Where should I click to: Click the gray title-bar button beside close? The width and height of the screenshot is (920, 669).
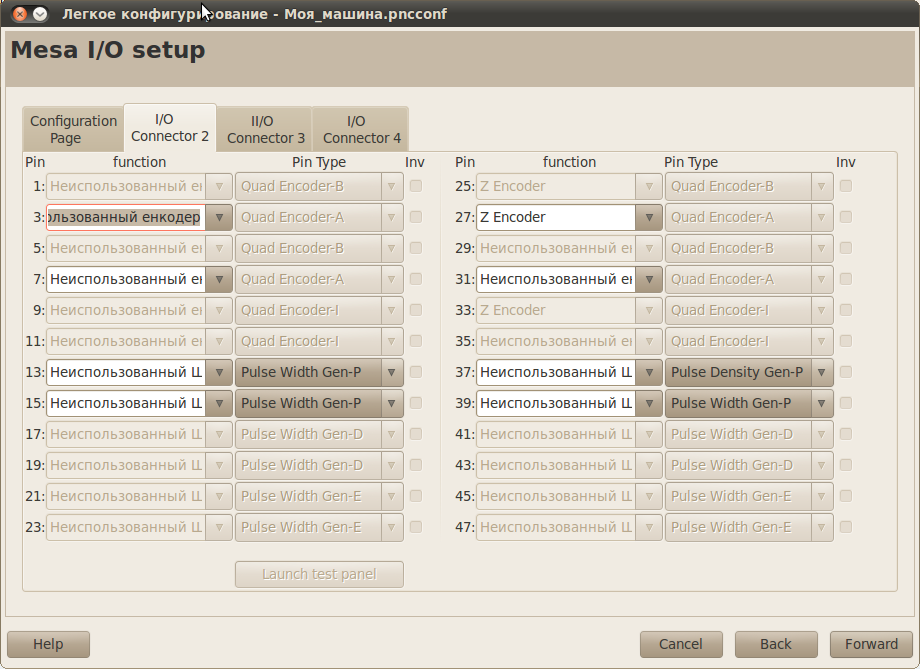click(x=40, y=13)
